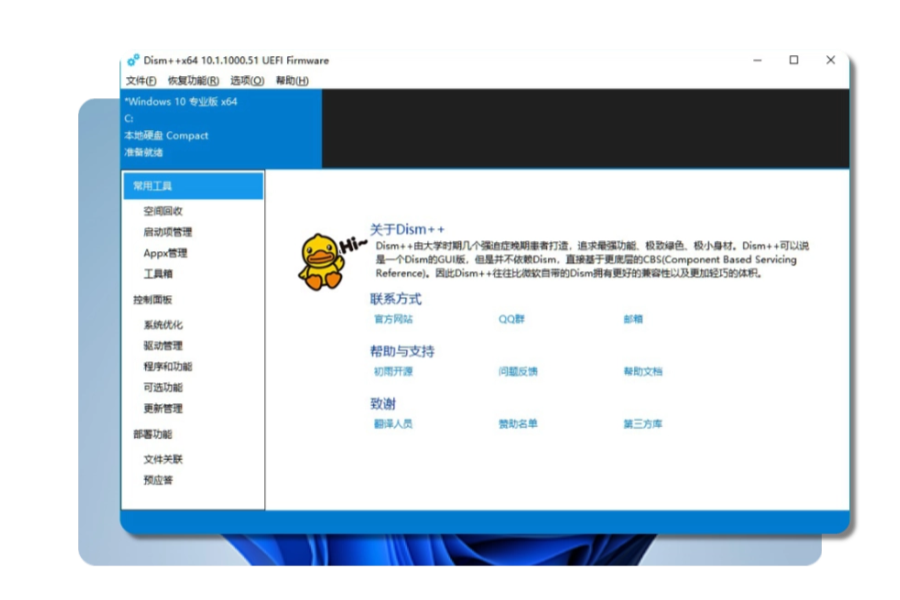Open the 第三方库 link

(643, 424)
